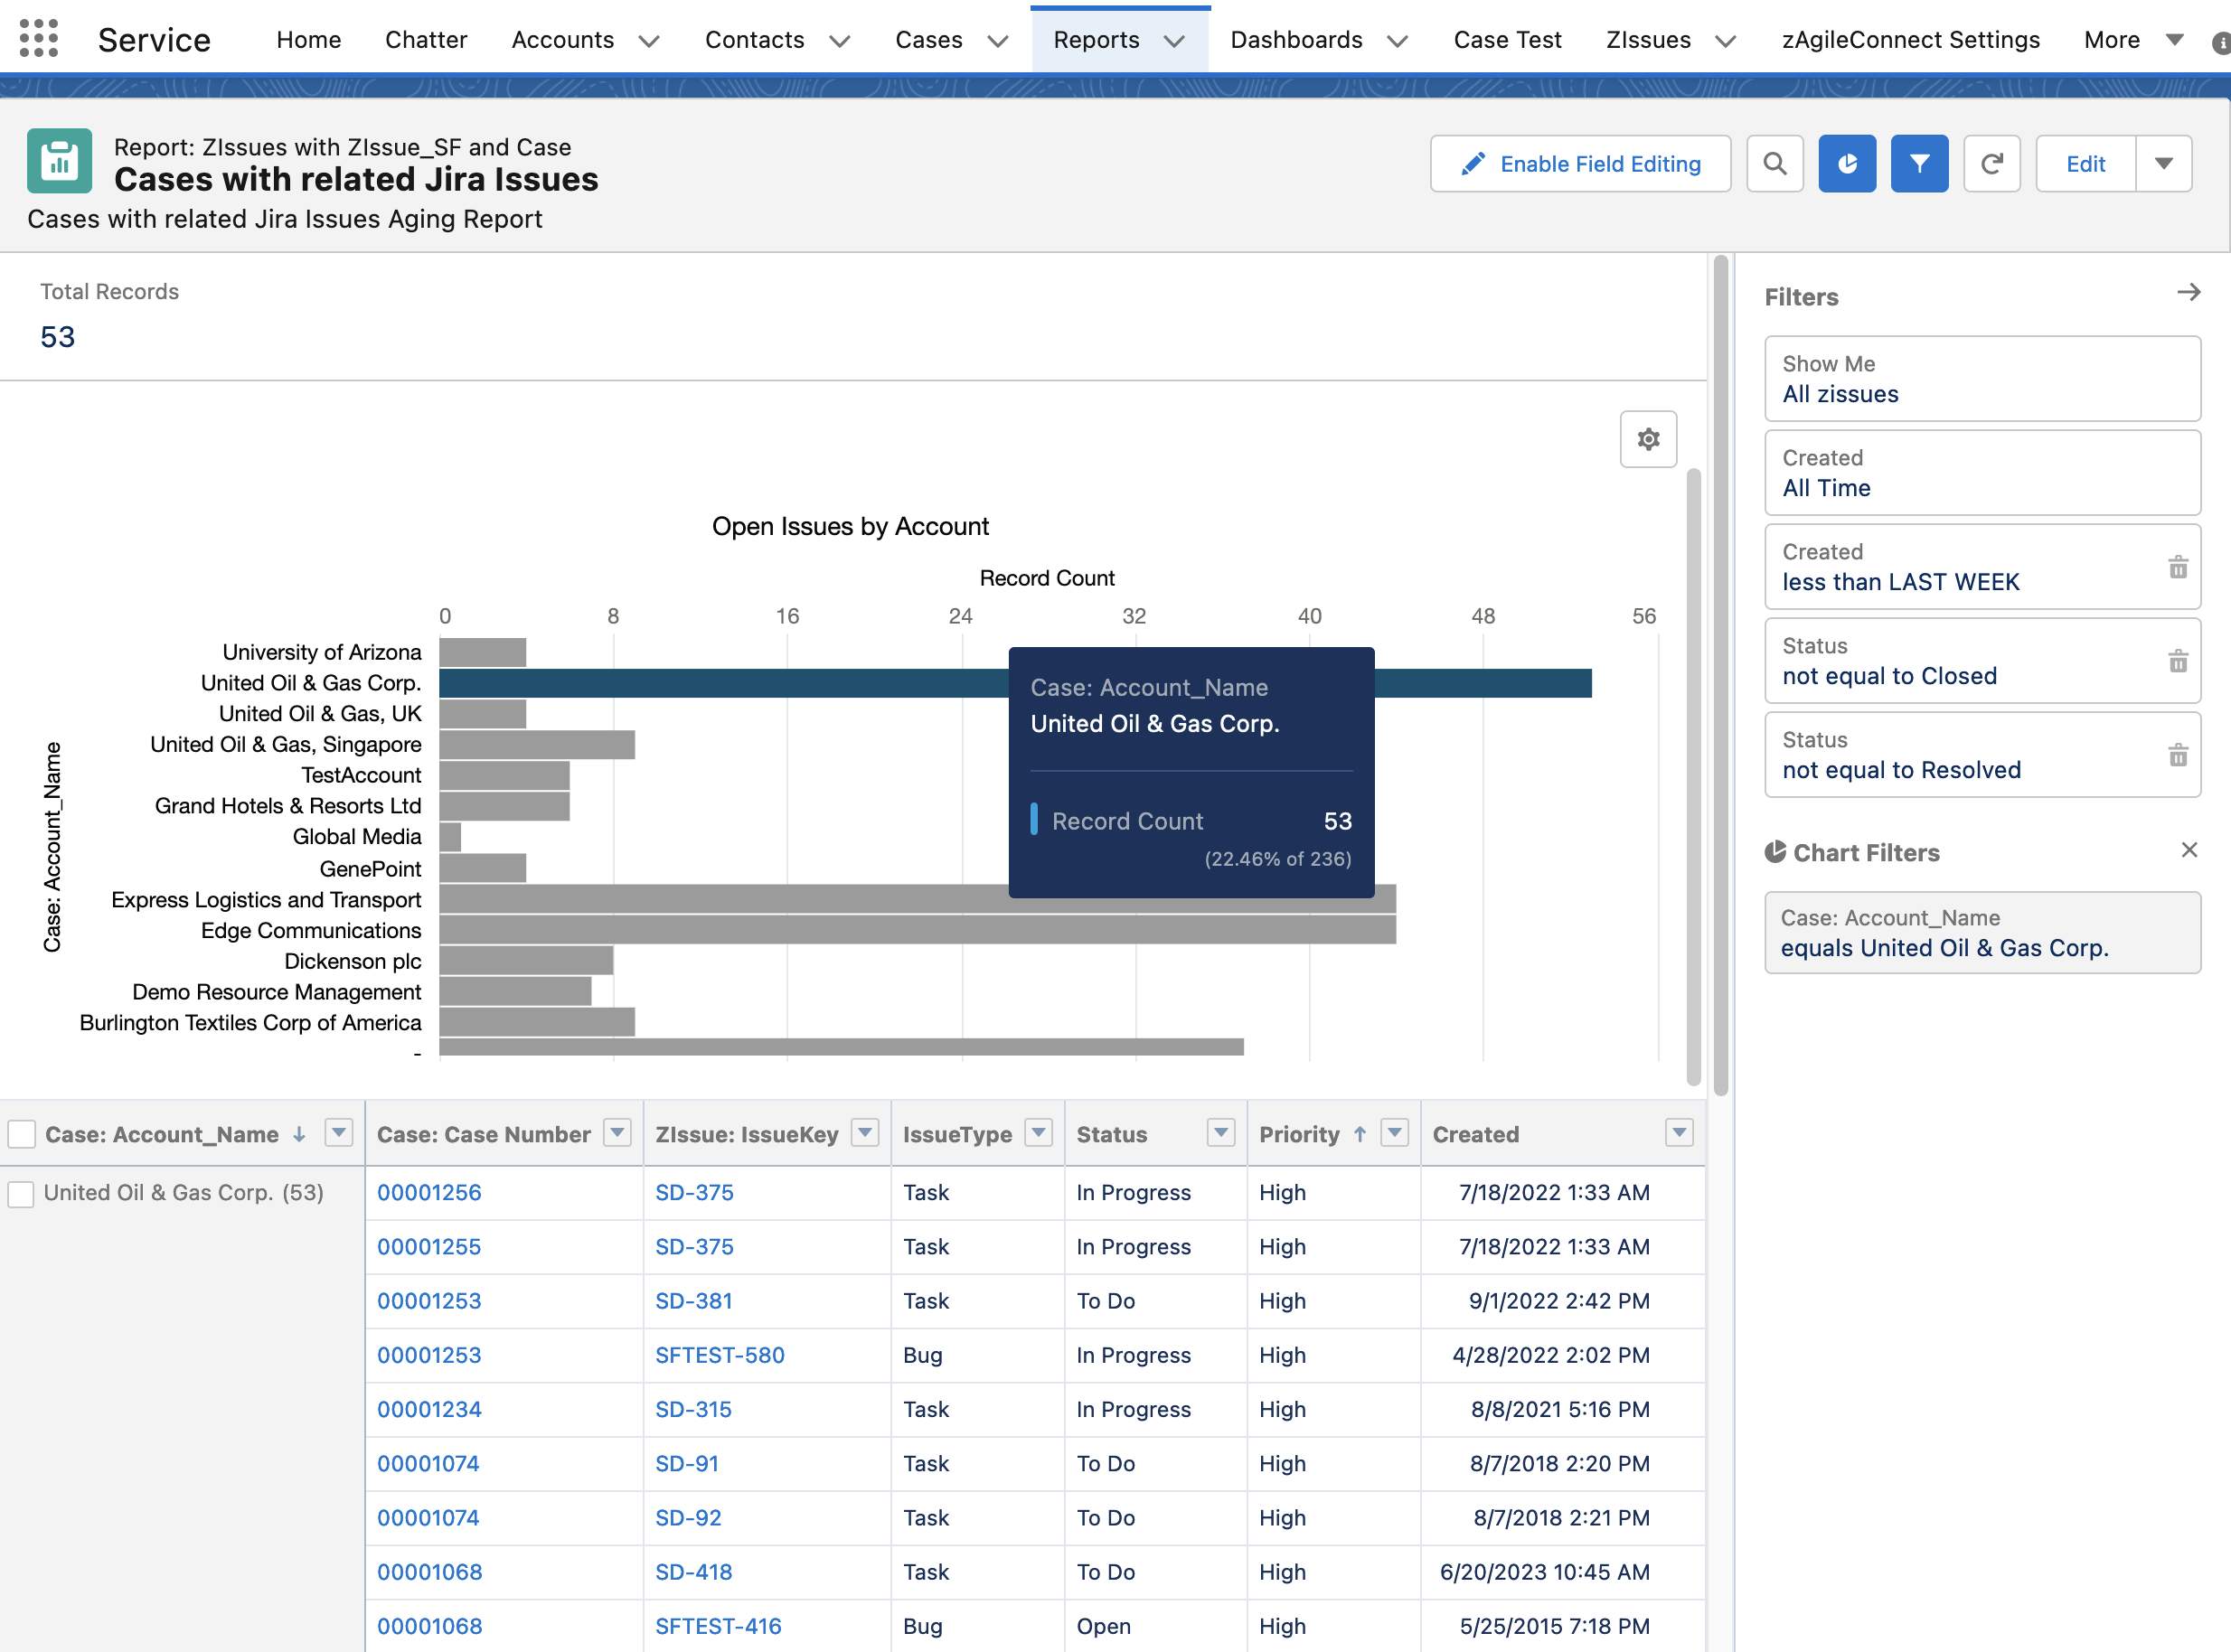Refresh the report
Image resolution: width=2231 pixels, height=1652 pixels.
(x=1992, y=164)
